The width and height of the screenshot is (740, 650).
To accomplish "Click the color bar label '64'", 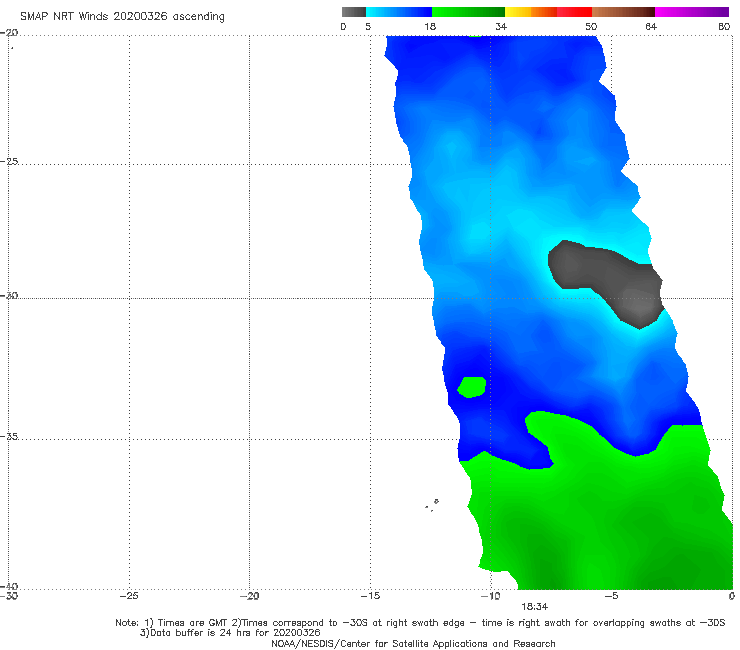I will tap(651, 26).
